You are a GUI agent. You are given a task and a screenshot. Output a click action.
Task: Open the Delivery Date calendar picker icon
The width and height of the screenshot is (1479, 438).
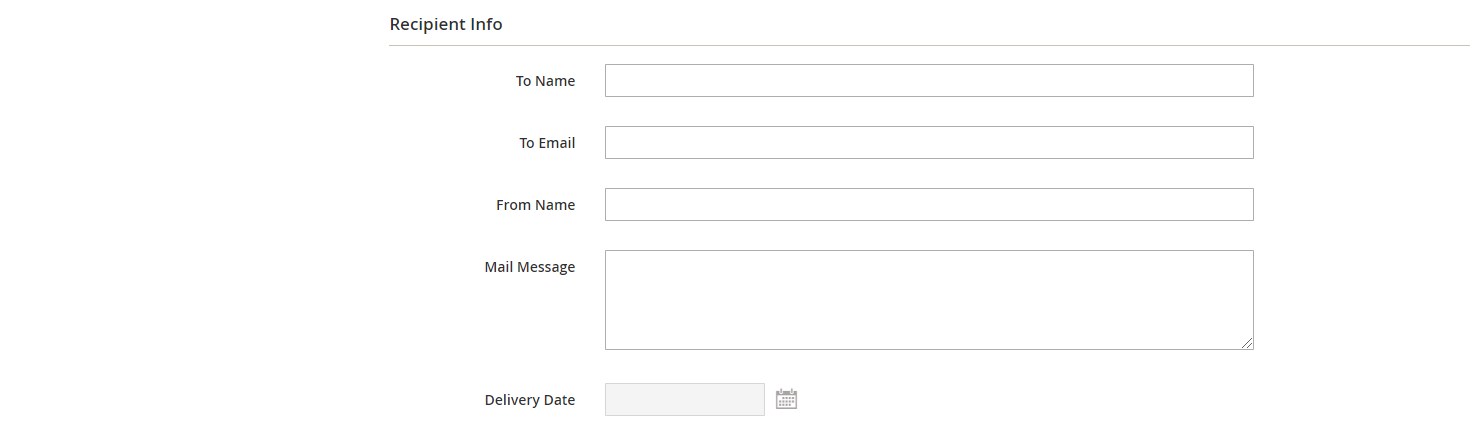pos(786,399)
